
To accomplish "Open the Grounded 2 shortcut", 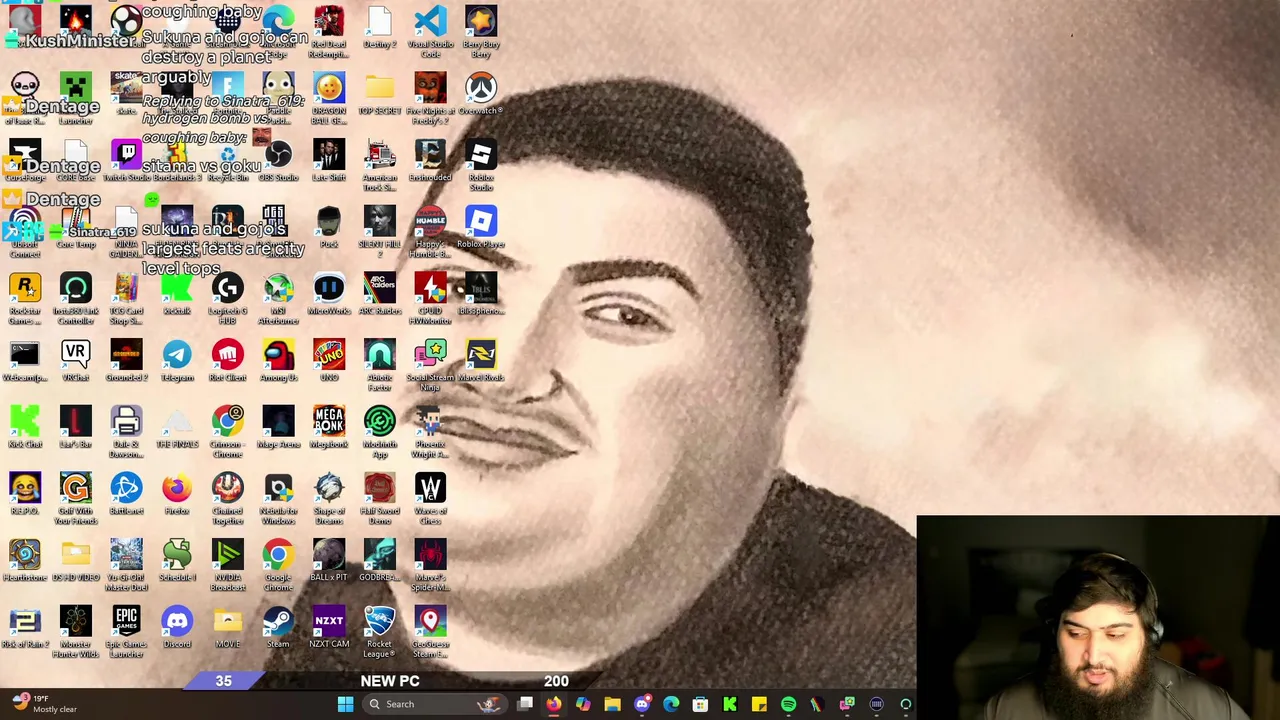I will pyautogui.click(x=127, y=362).
